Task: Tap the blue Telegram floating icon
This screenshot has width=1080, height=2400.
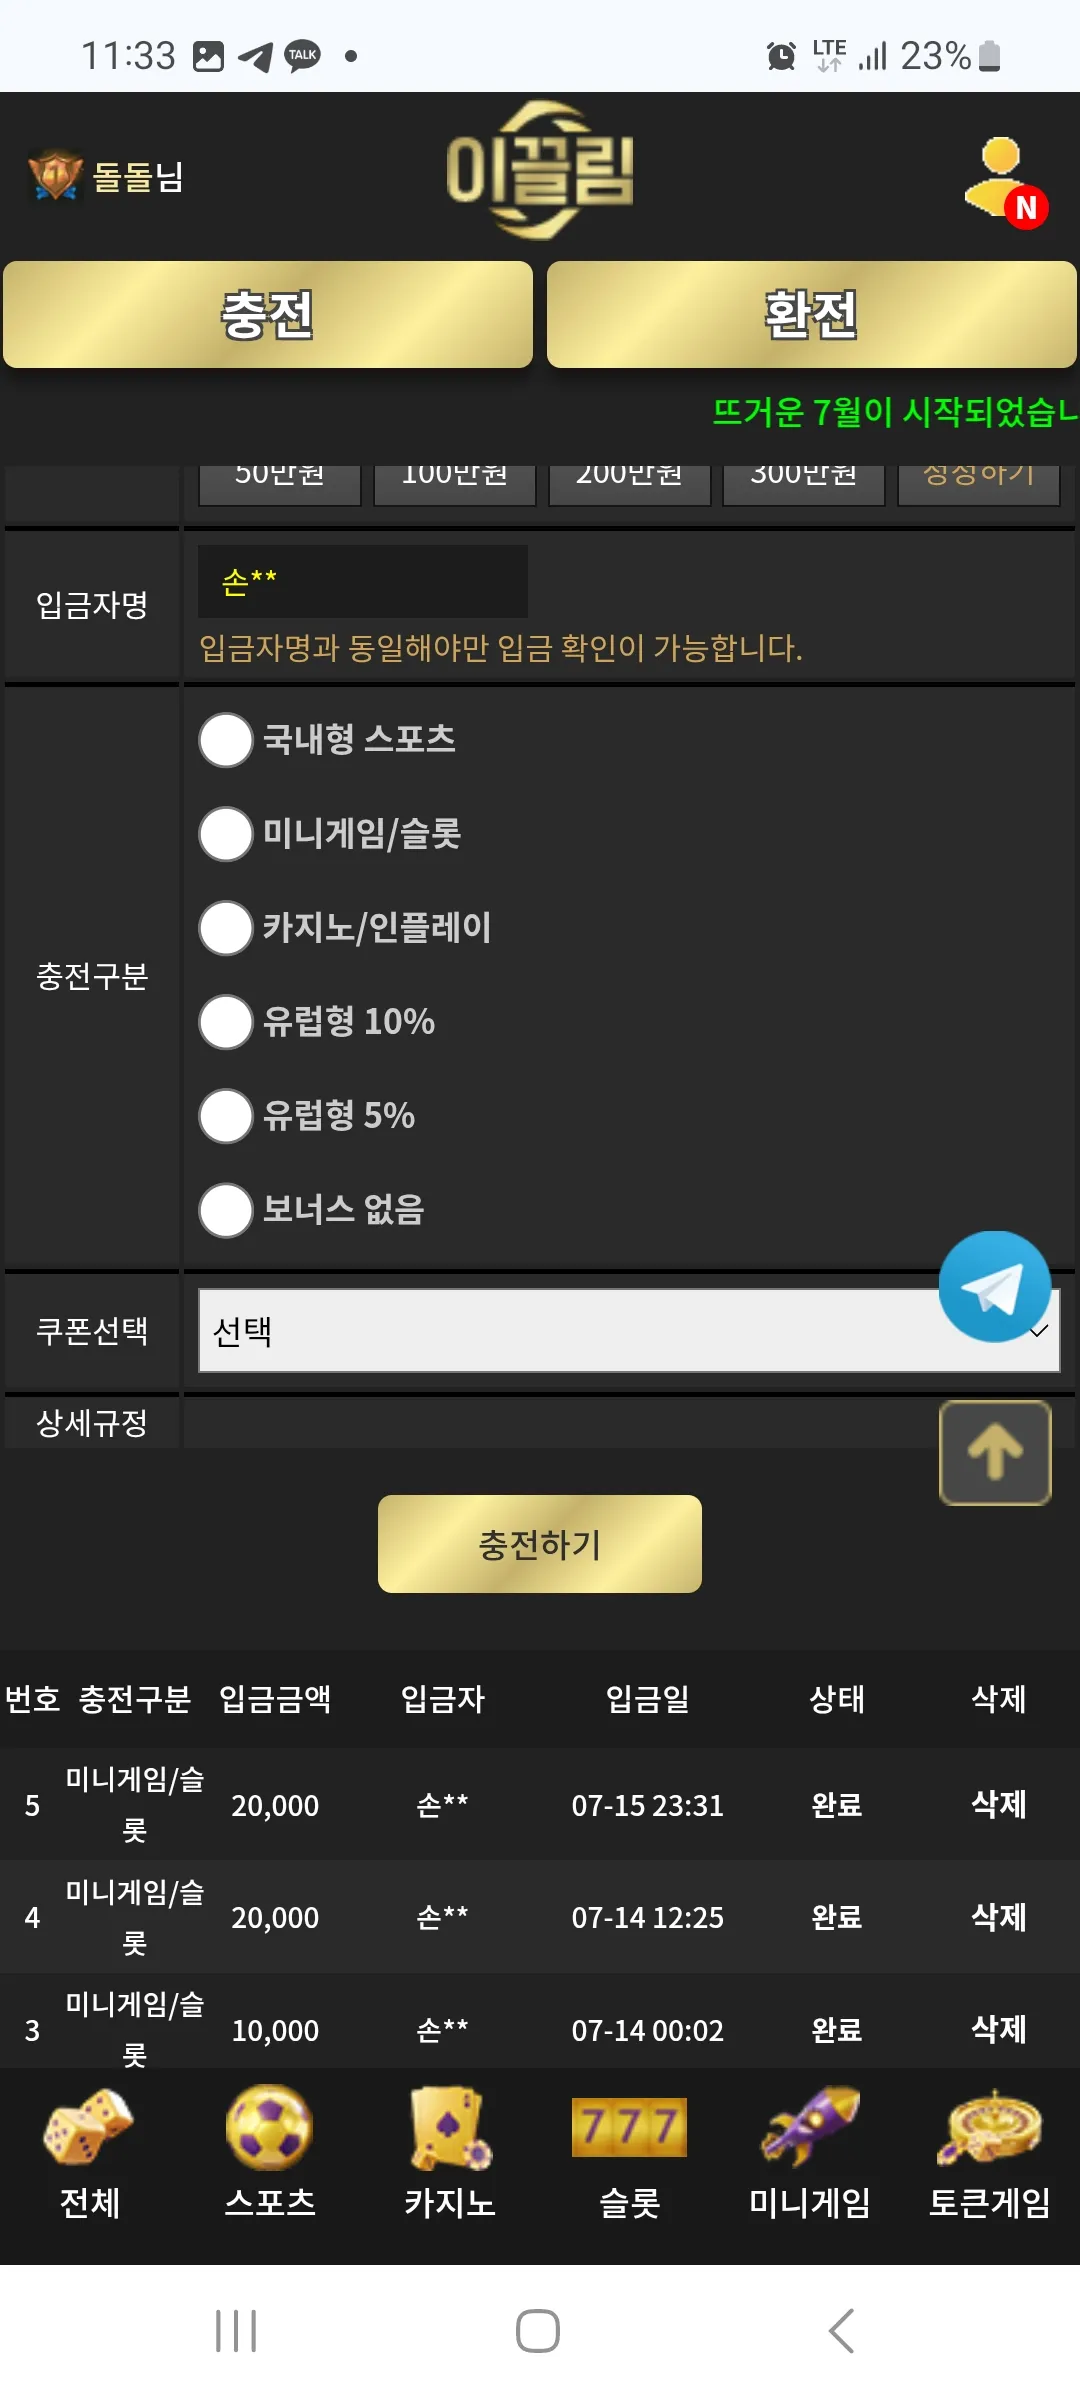Action: (x=994, y=1287)
